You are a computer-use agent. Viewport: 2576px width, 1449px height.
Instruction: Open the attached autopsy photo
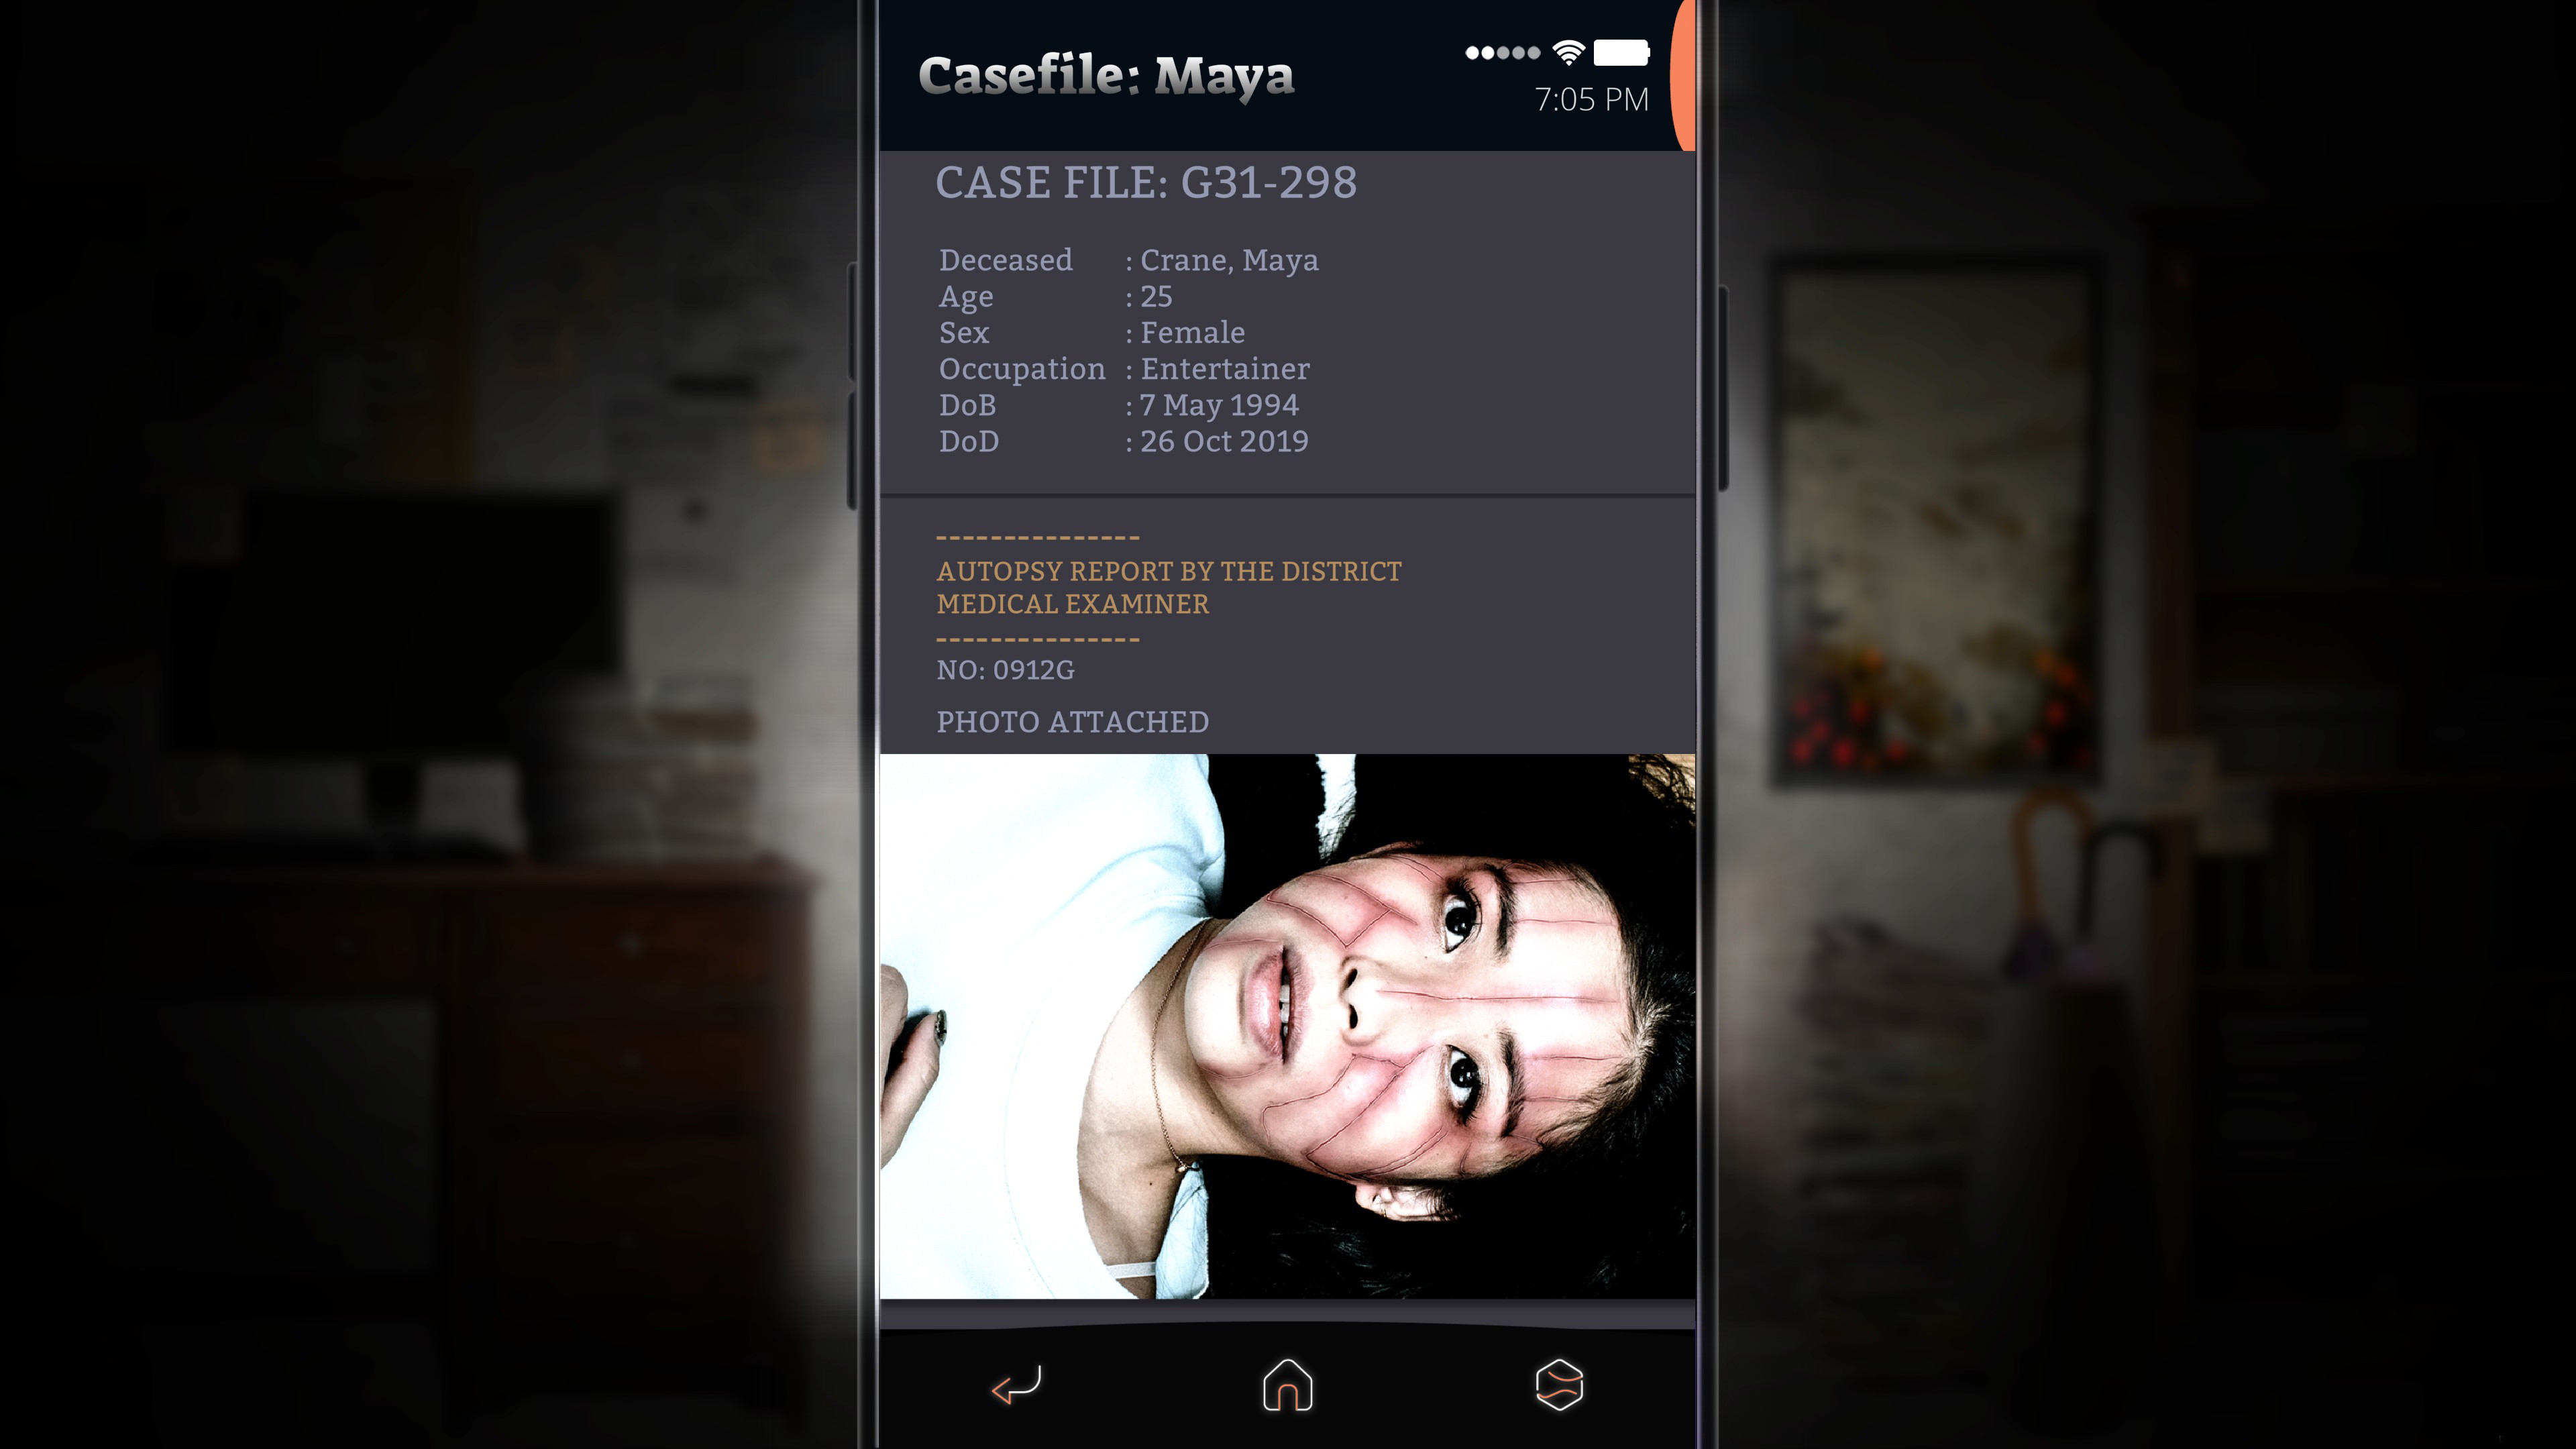1288,1026
